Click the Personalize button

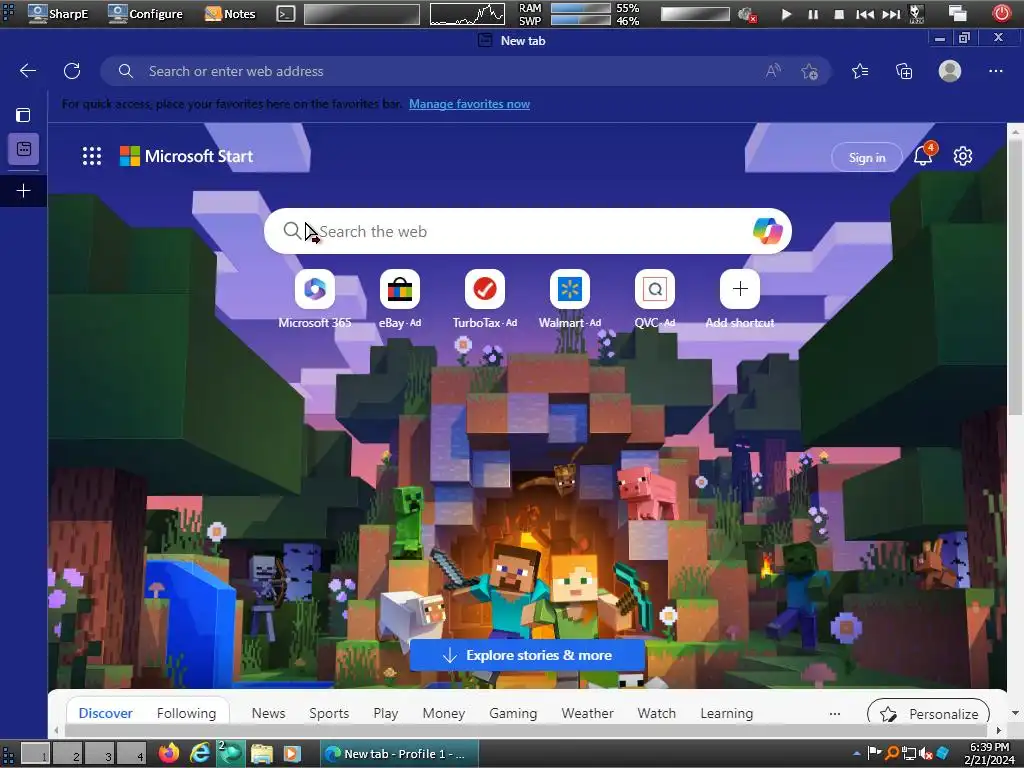pos(928,713)
